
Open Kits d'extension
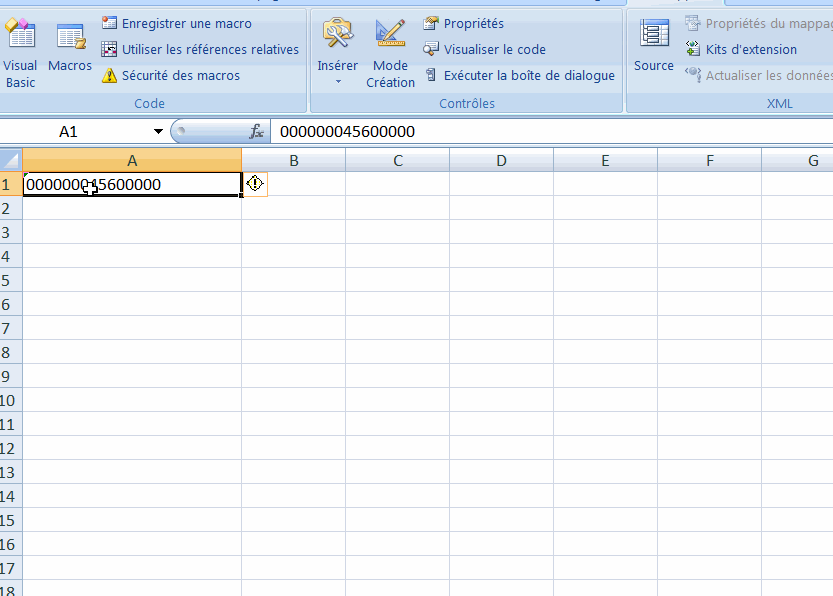click(x=740, y=49)
